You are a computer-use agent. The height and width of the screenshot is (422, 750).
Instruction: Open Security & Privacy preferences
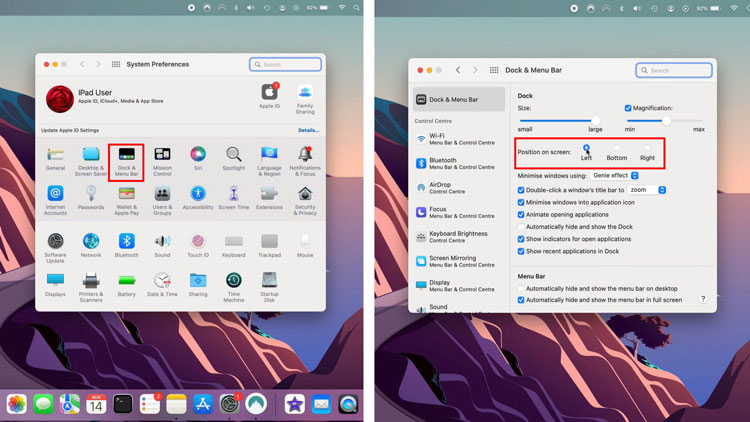pyautogui.click(x=305, y=193)
